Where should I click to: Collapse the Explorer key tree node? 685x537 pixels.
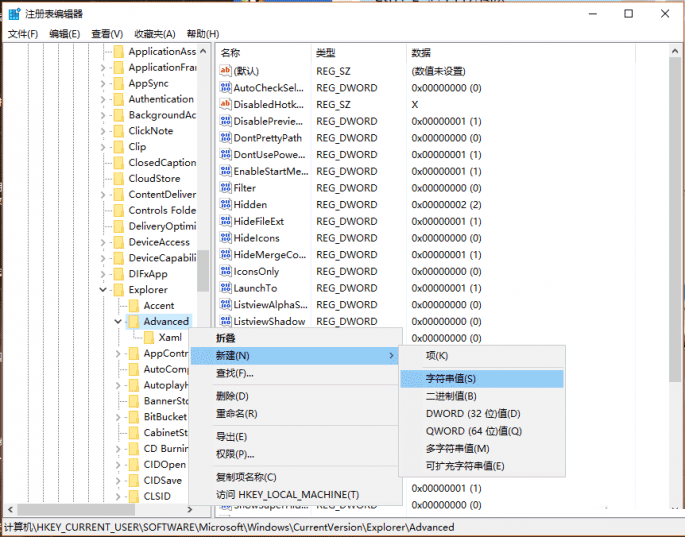(x=103, y=290)
